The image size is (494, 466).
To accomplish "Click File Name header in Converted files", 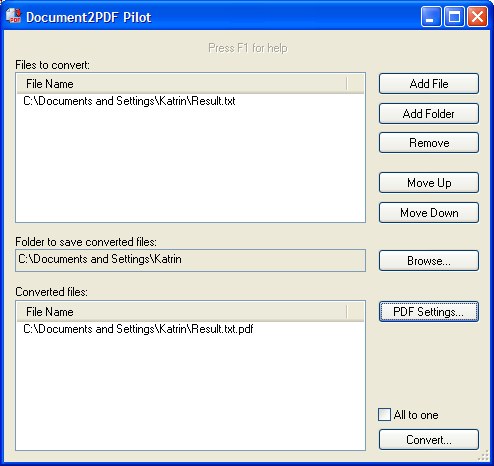I will [x=182, y=312].
